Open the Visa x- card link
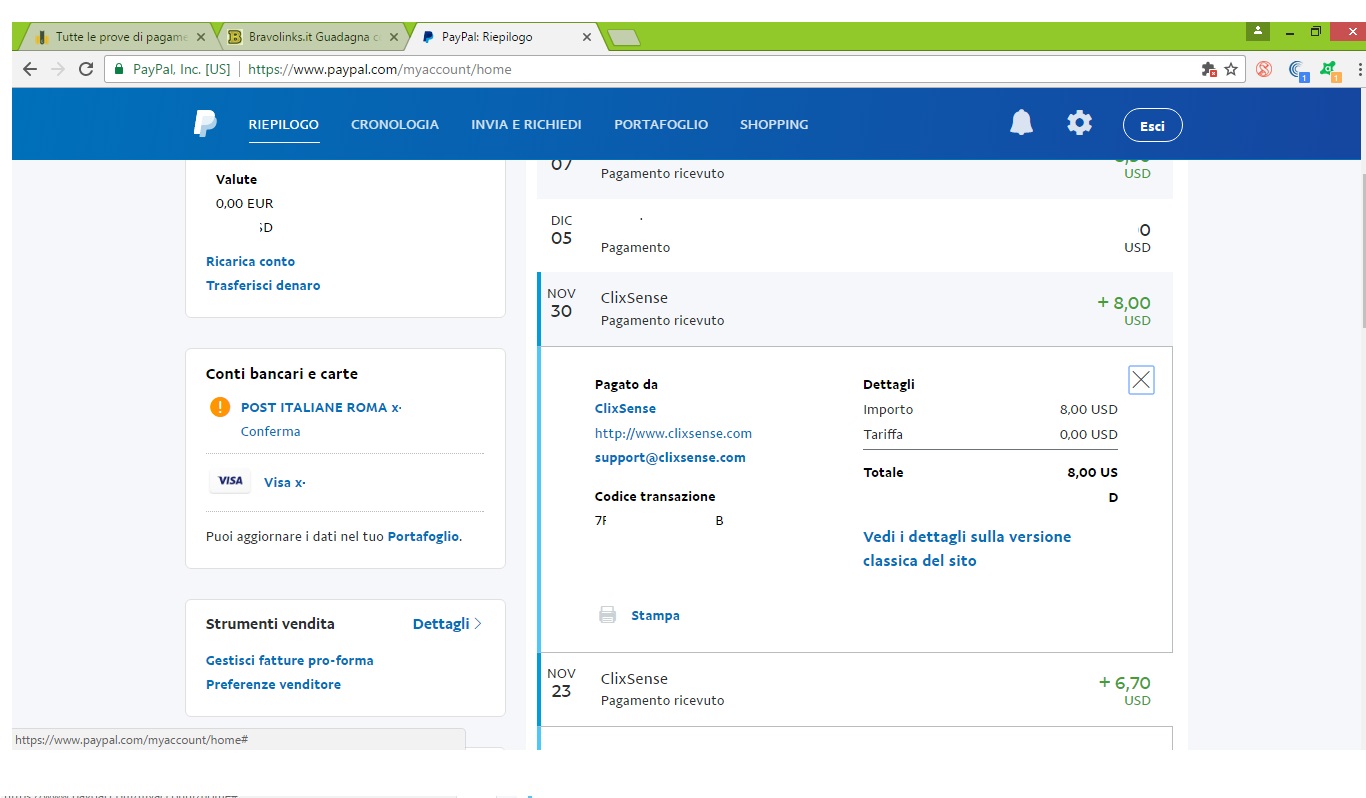 [285, 482]
